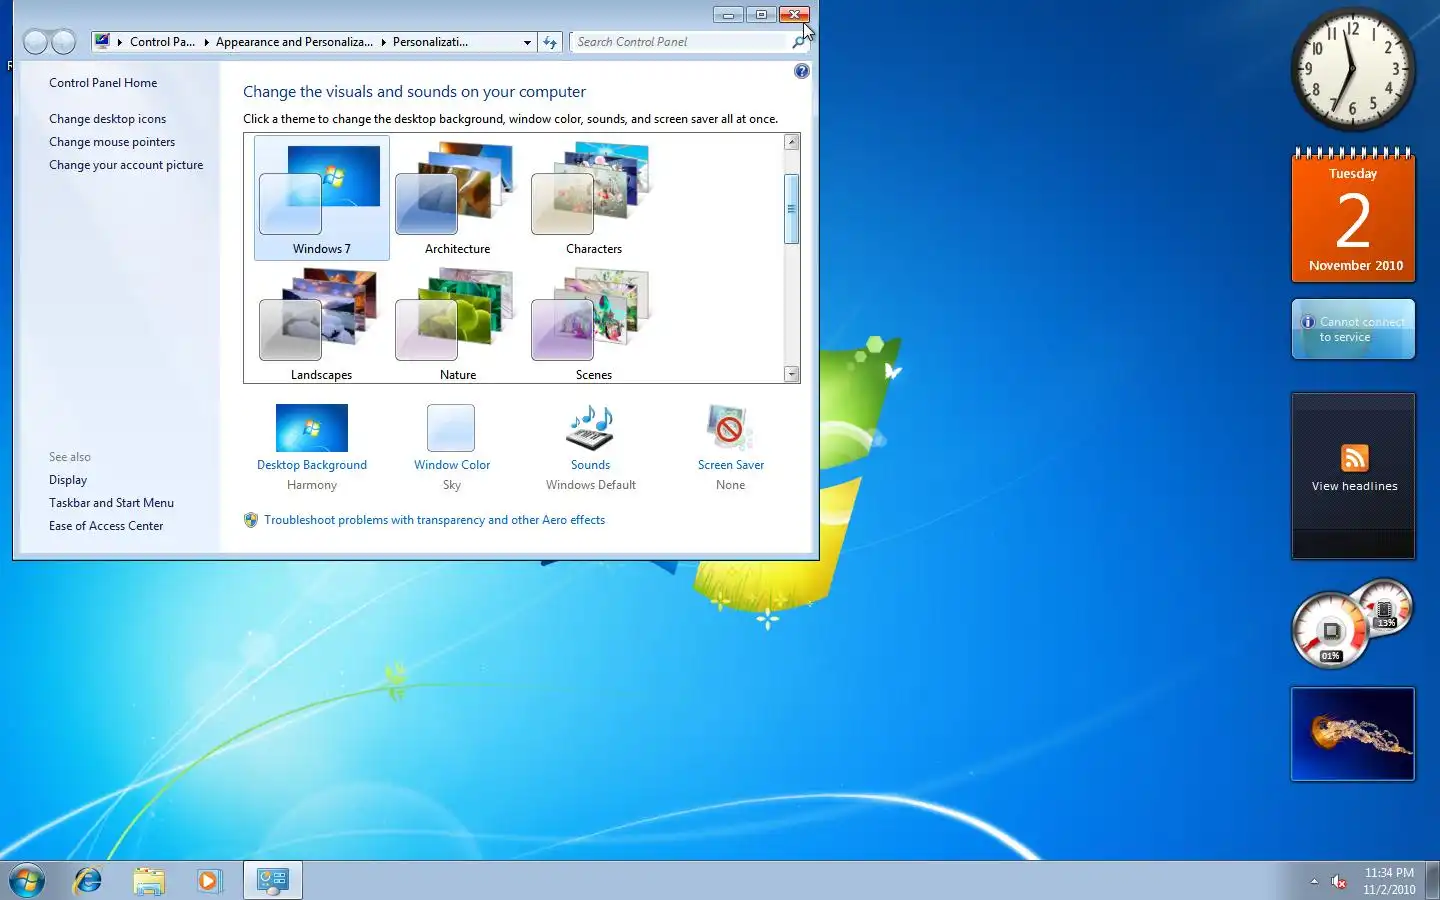This screenshot has width=1440, height=900.
Task: Open Taskbar and Start Menu link
Action: point(111,503)
